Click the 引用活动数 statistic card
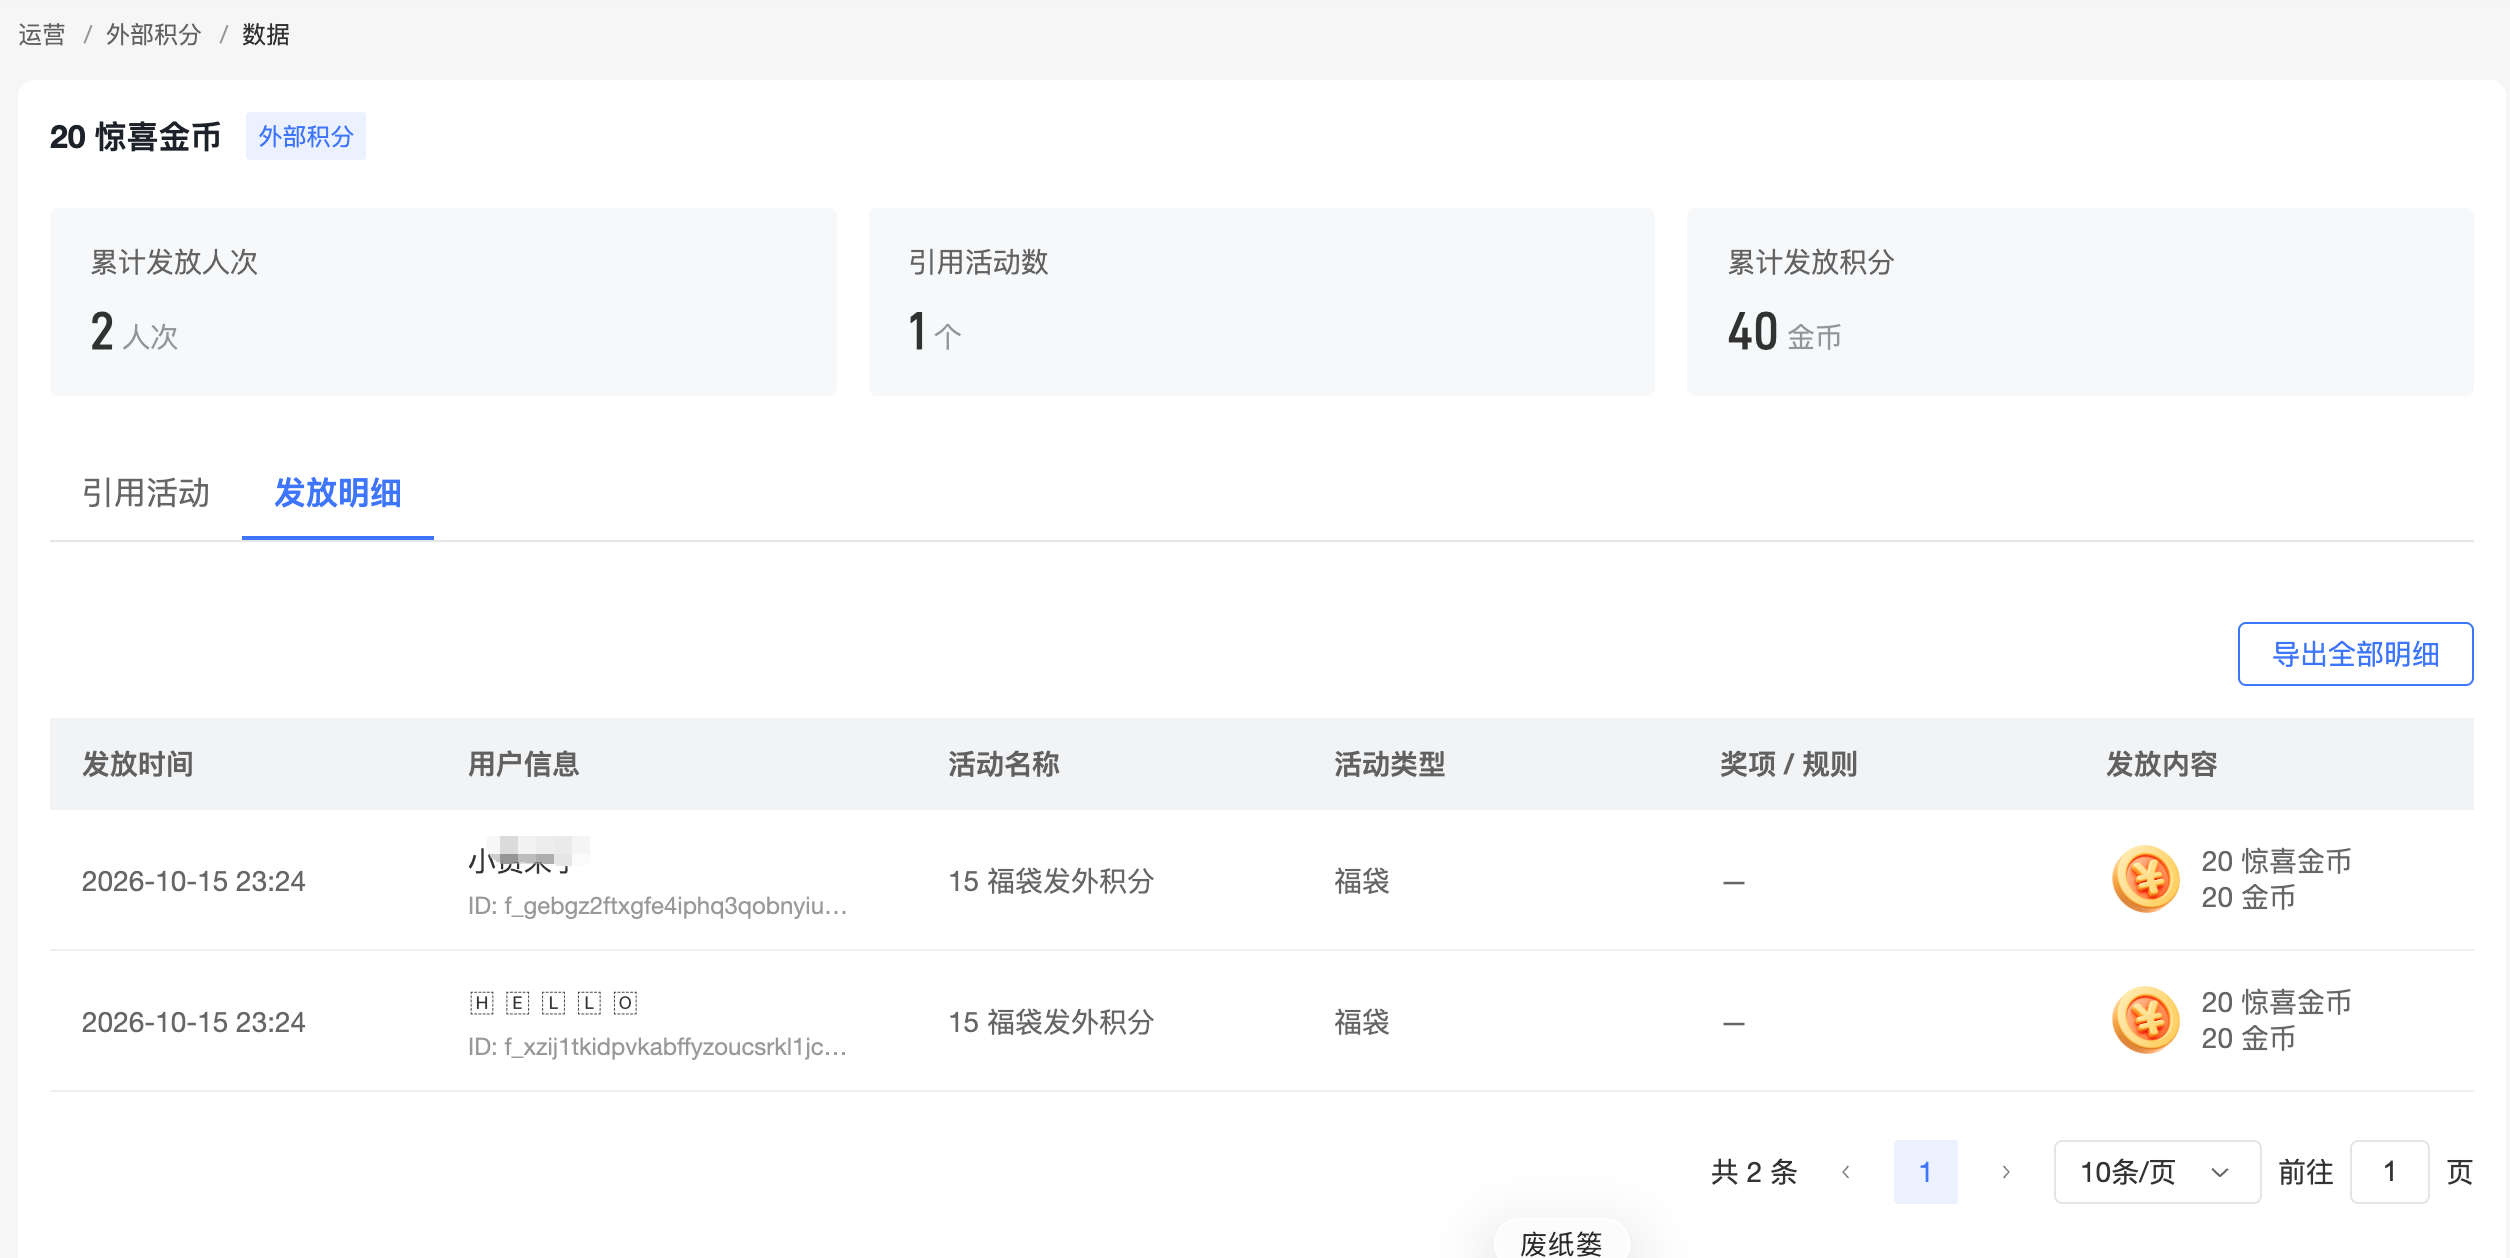Viewport: 2510px width, 1258px height. tap(1261, 302)
